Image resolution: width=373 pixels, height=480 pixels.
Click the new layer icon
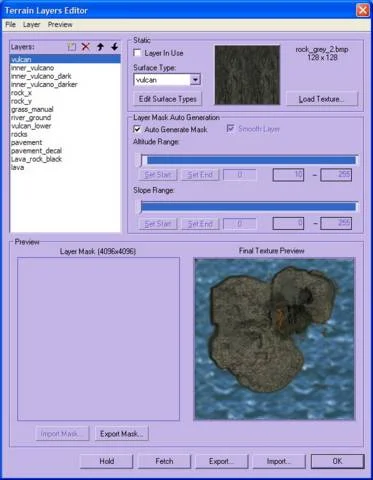pos(72,47)
